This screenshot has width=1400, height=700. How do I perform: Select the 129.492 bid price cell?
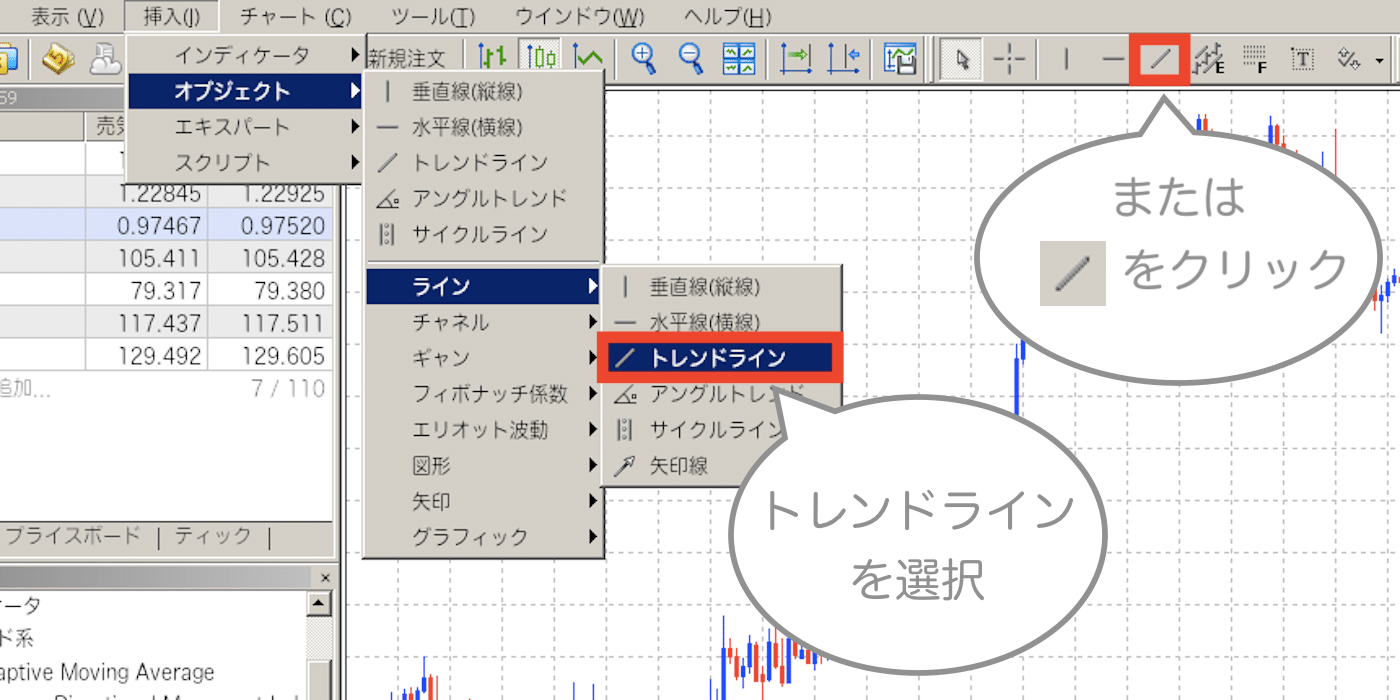(145, 355)
